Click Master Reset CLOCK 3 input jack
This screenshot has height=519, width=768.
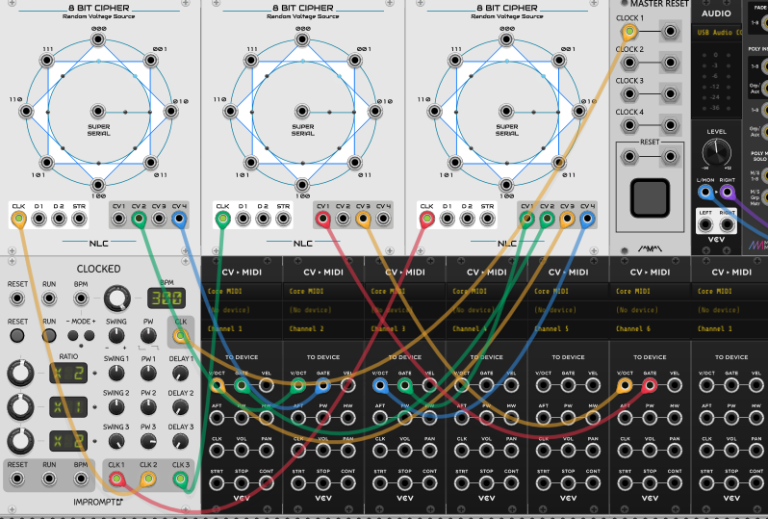(x=629, y=94)
